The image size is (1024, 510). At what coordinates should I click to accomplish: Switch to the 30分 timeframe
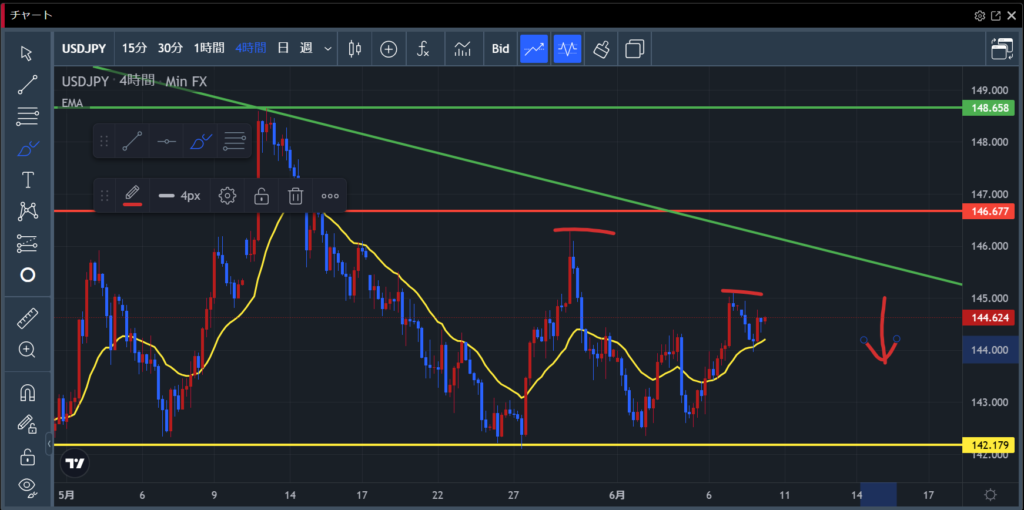tap(170, 48)
